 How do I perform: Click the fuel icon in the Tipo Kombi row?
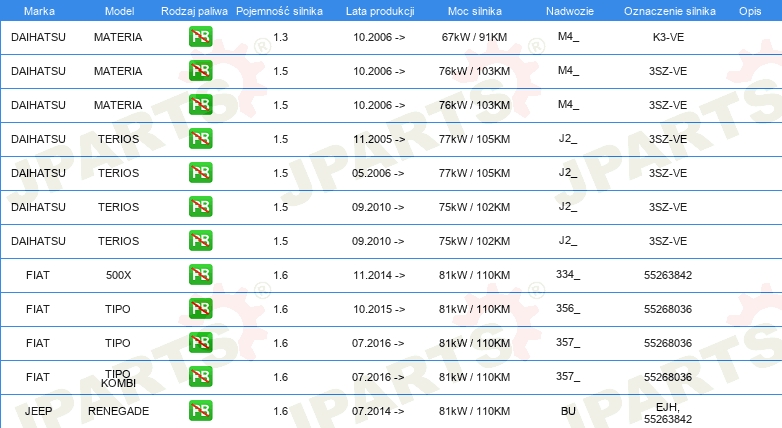pyautogui.click(x=200, y=377)
